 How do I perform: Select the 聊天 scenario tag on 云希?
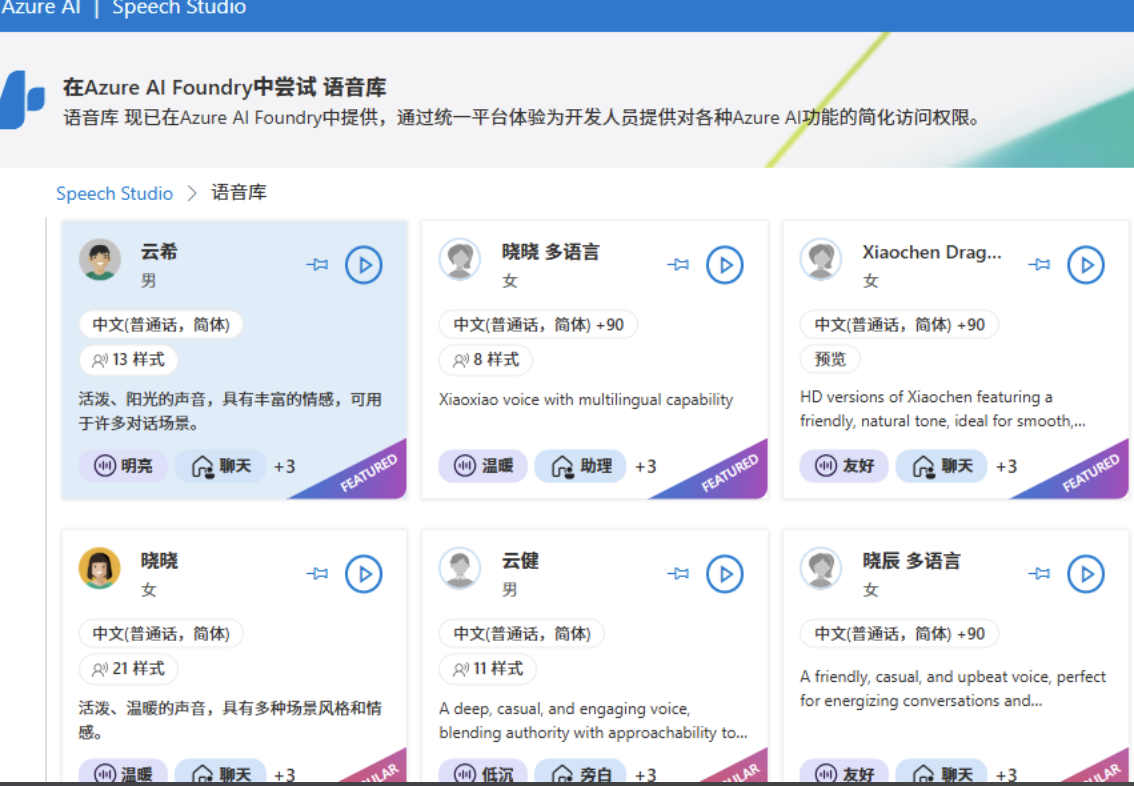[221, 466]
